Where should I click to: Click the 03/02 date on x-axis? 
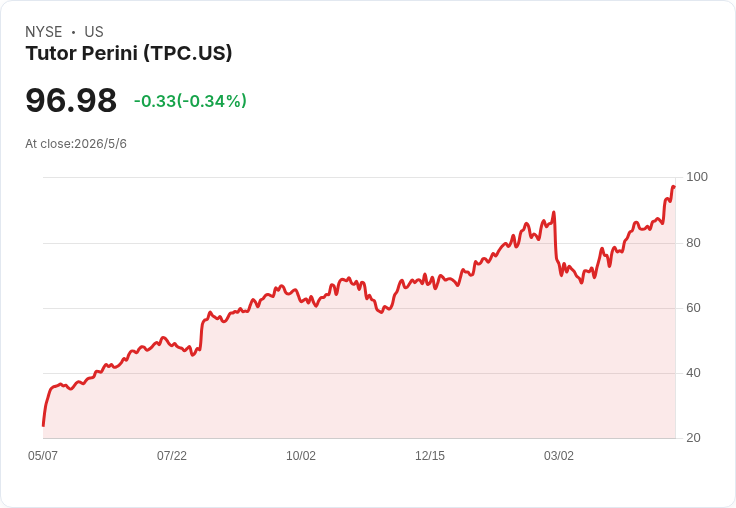click(x=559, y=455)
